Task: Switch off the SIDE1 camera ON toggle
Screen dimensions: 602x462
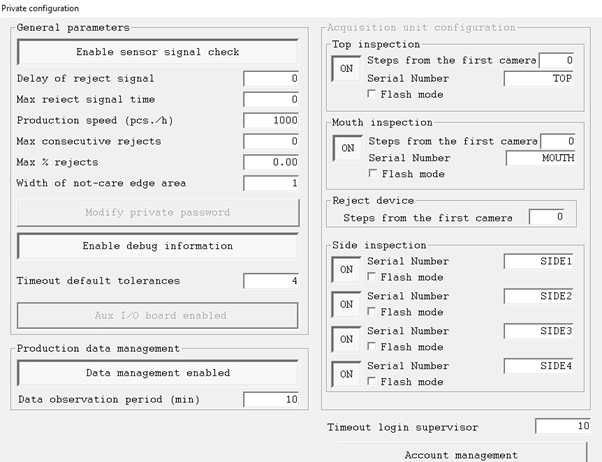Action: [347, 269]
